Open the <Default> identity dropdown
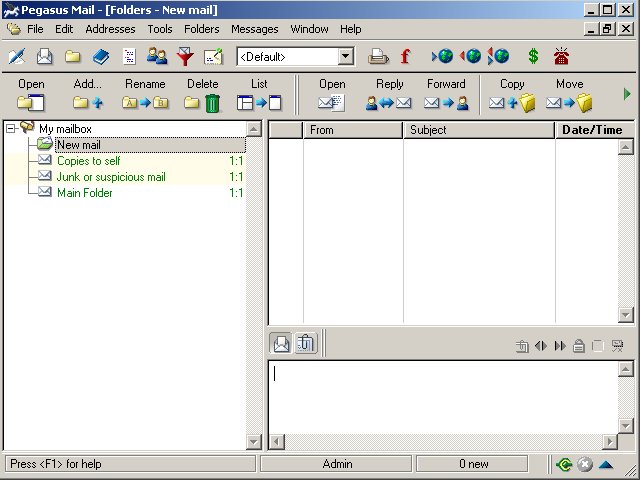 pos(346,56)
